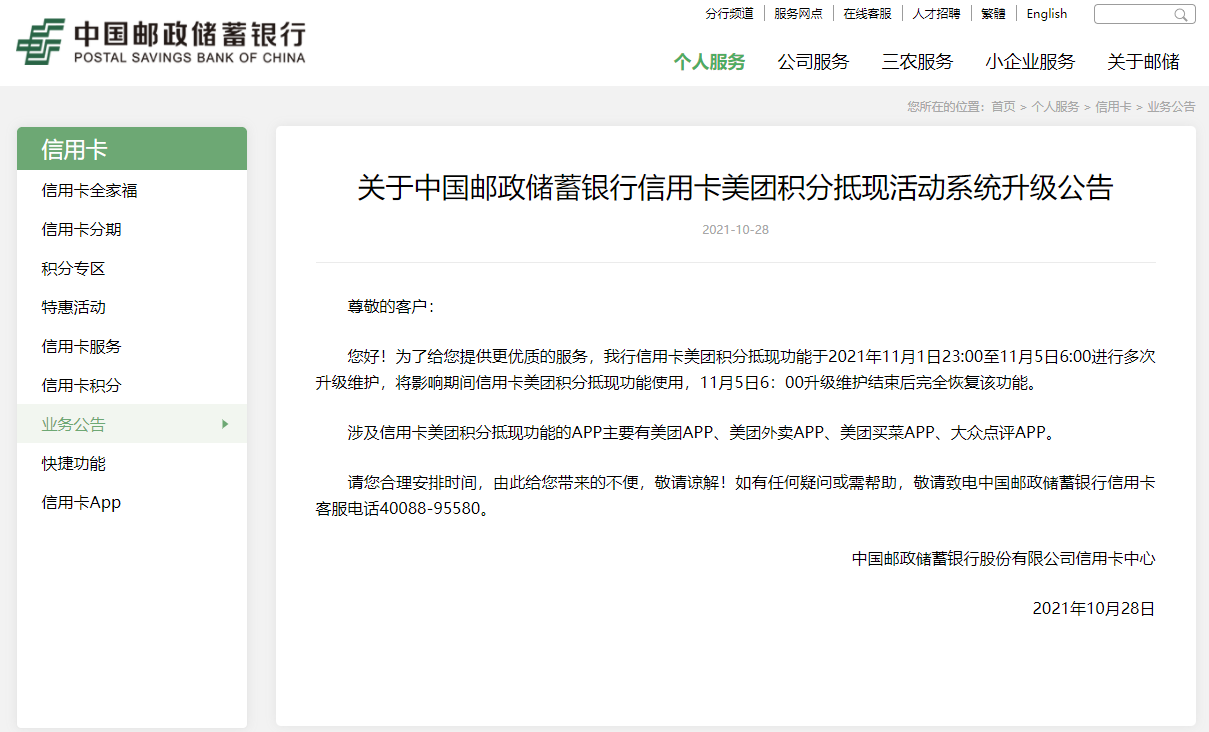Select 个人服务 main navigation tab
The height and width of the screenshot is (732, 1209).
tap(709, 62)
